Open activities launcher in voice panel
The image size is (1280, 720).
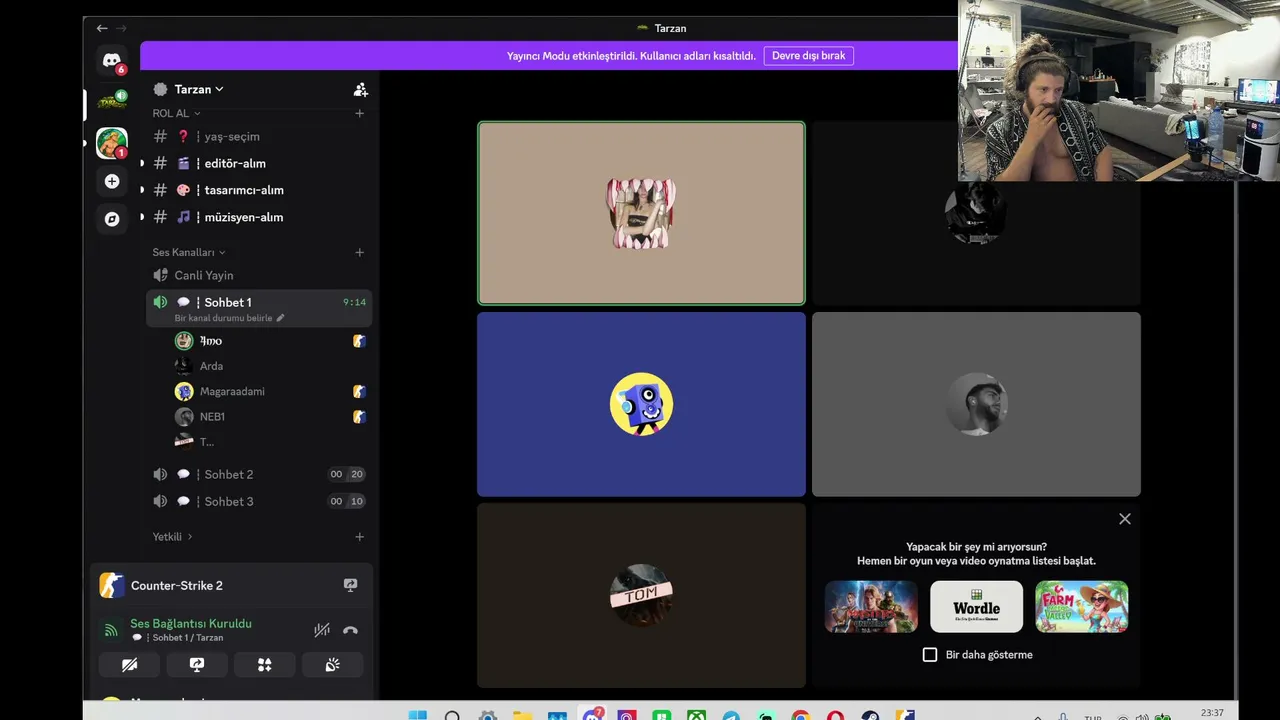pos(265,665)
